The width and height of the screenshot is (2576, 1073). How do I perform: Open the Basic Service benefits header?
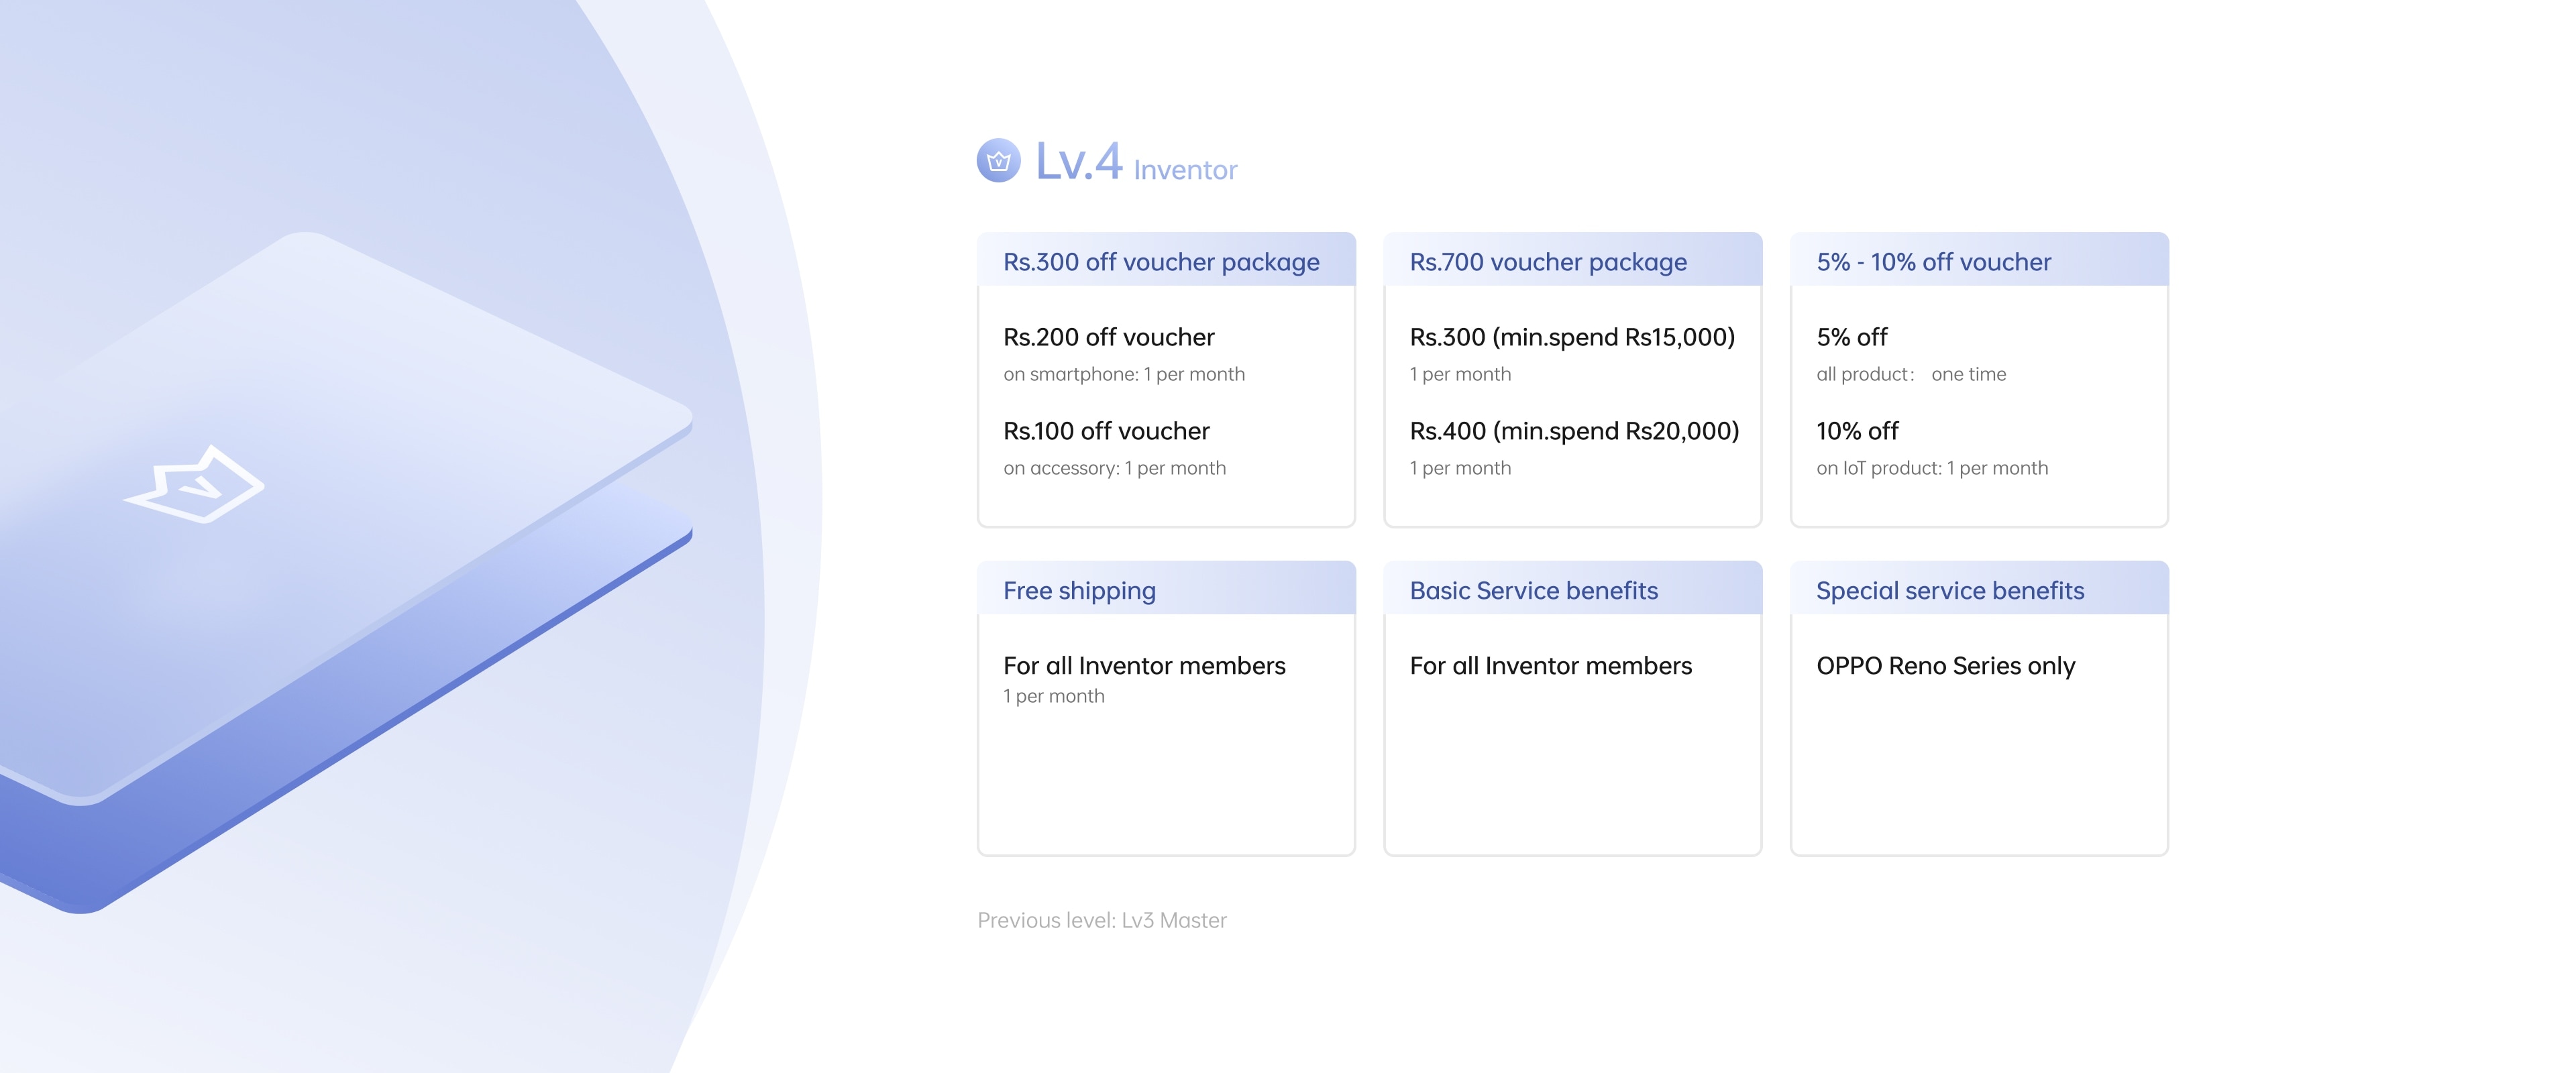coord(1533,591)
